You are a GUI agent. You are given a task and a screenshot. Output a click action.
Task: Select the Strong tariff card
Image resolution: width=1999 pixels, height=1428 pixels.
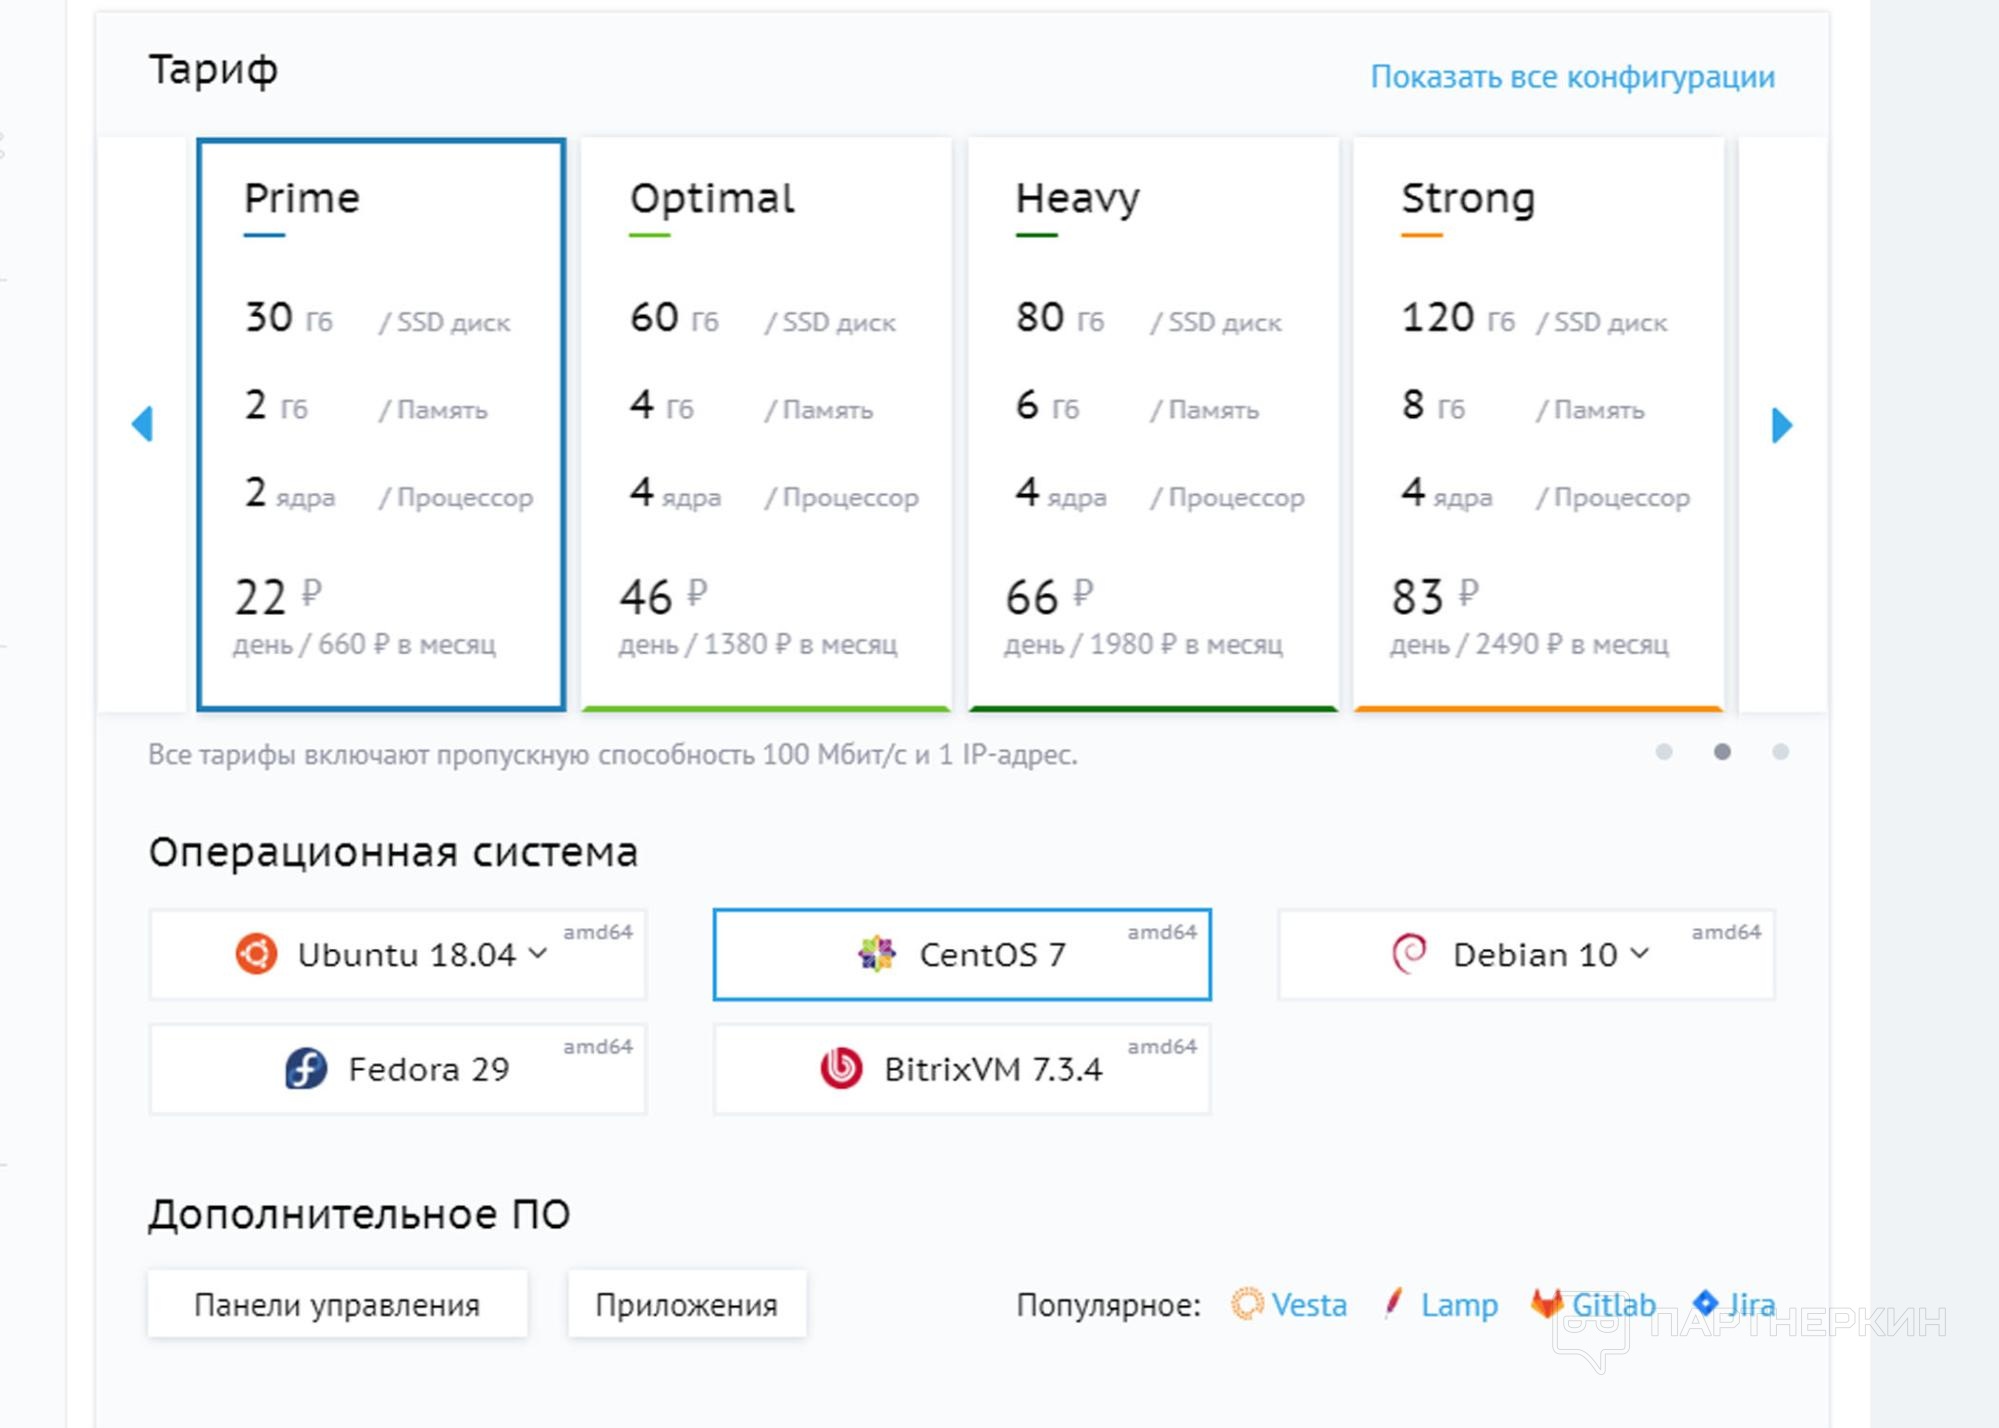tap(1539, 425)
